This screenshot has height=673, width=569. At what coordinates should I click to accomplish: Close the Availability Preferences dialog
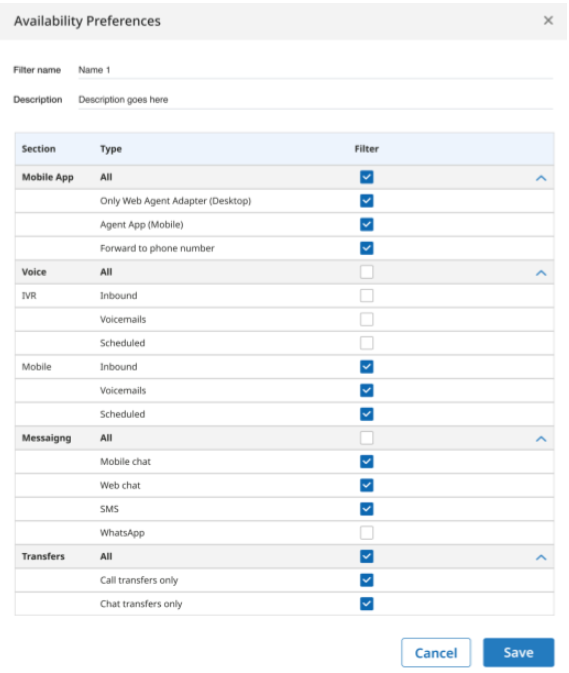tap(548, 21)
